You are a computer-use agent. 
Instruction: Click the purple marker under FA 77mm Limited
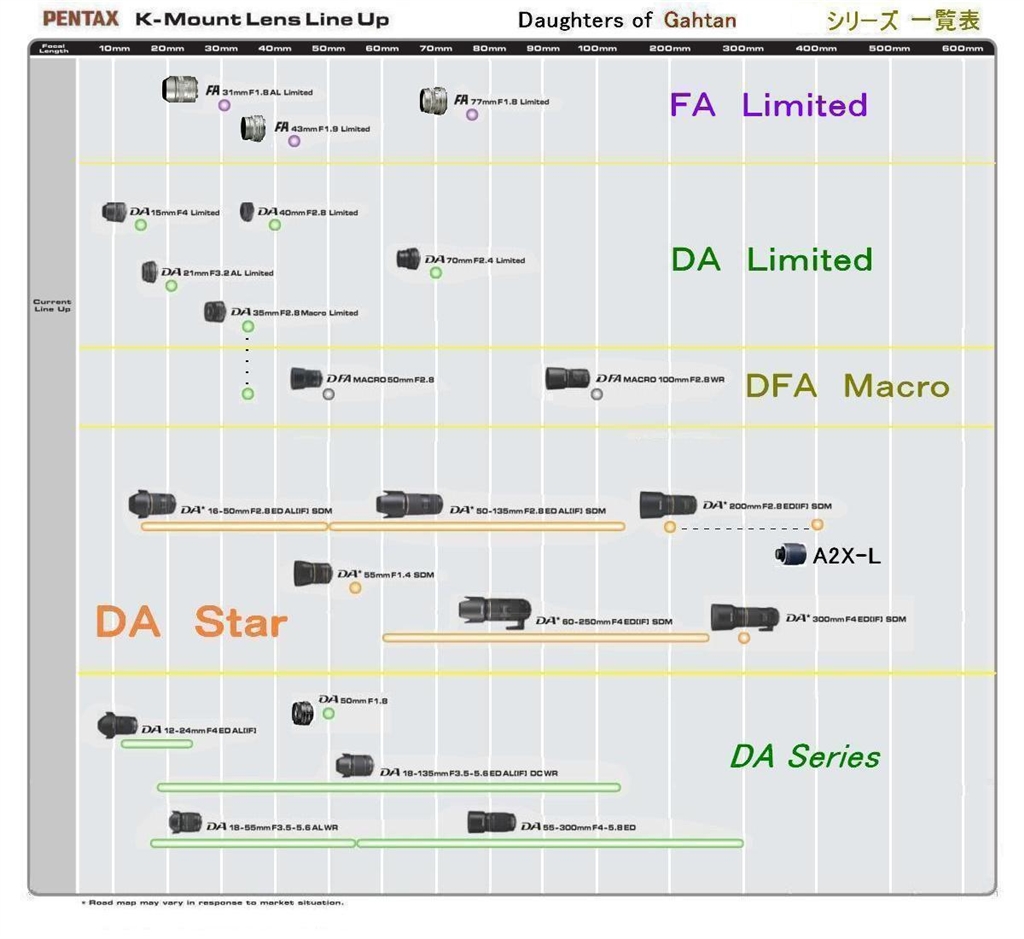tap(472, 115)
